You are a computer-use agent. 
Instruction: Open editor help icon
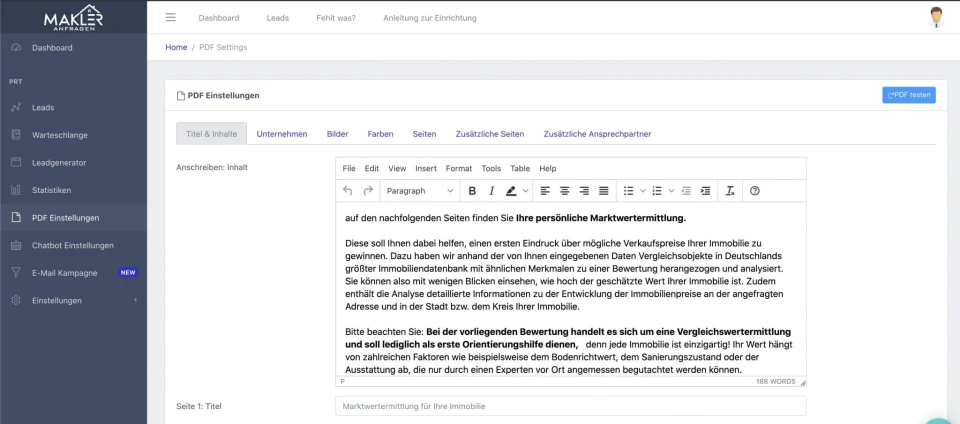click(x=755, y=191)
